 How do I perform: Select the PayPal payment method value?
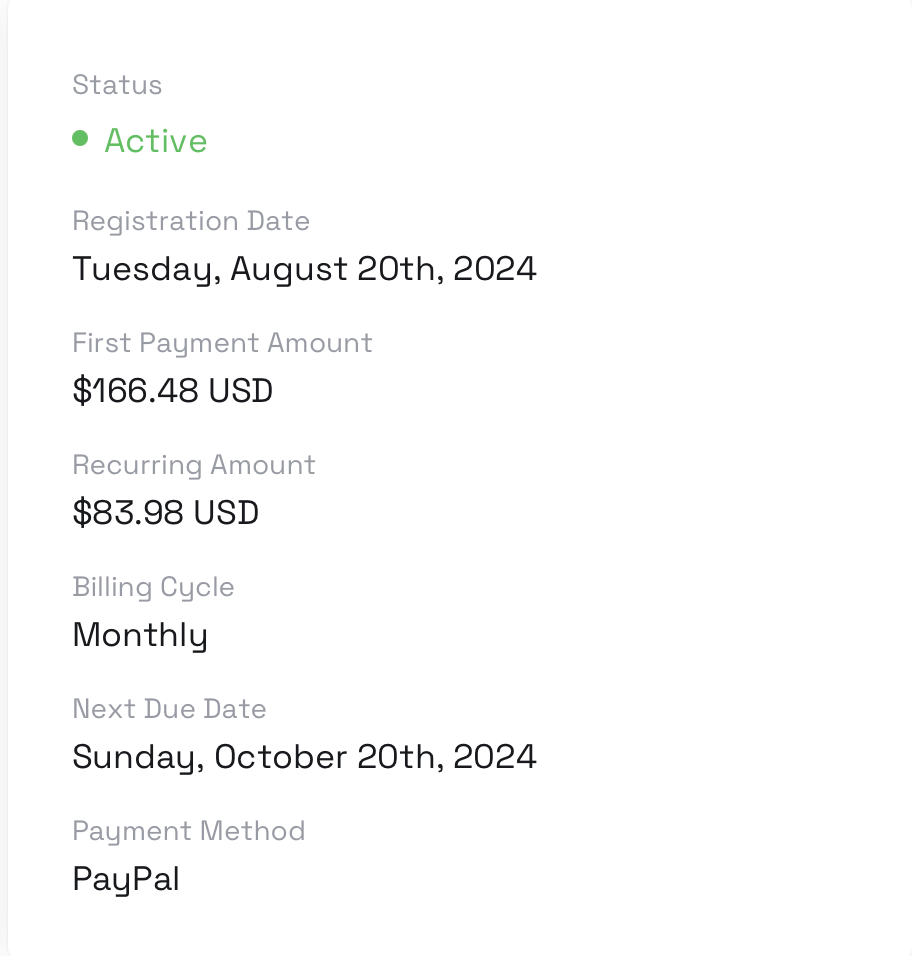tap(126, 879)
